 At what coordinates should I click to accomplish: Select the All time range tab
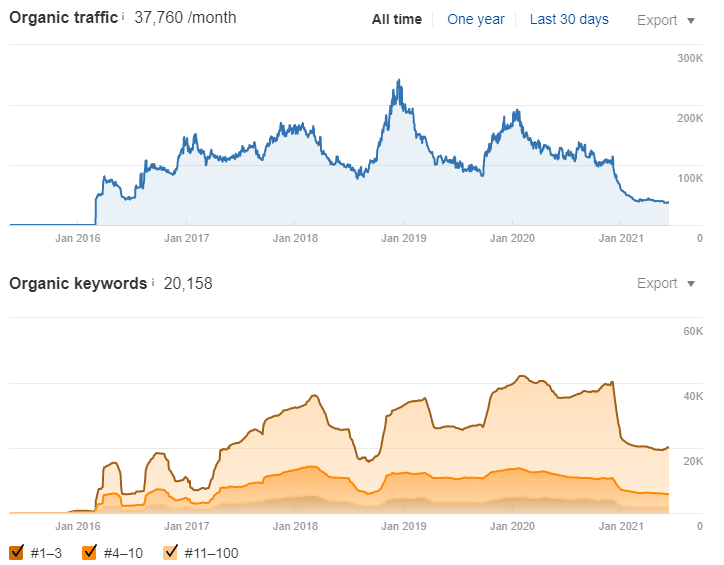397,19
